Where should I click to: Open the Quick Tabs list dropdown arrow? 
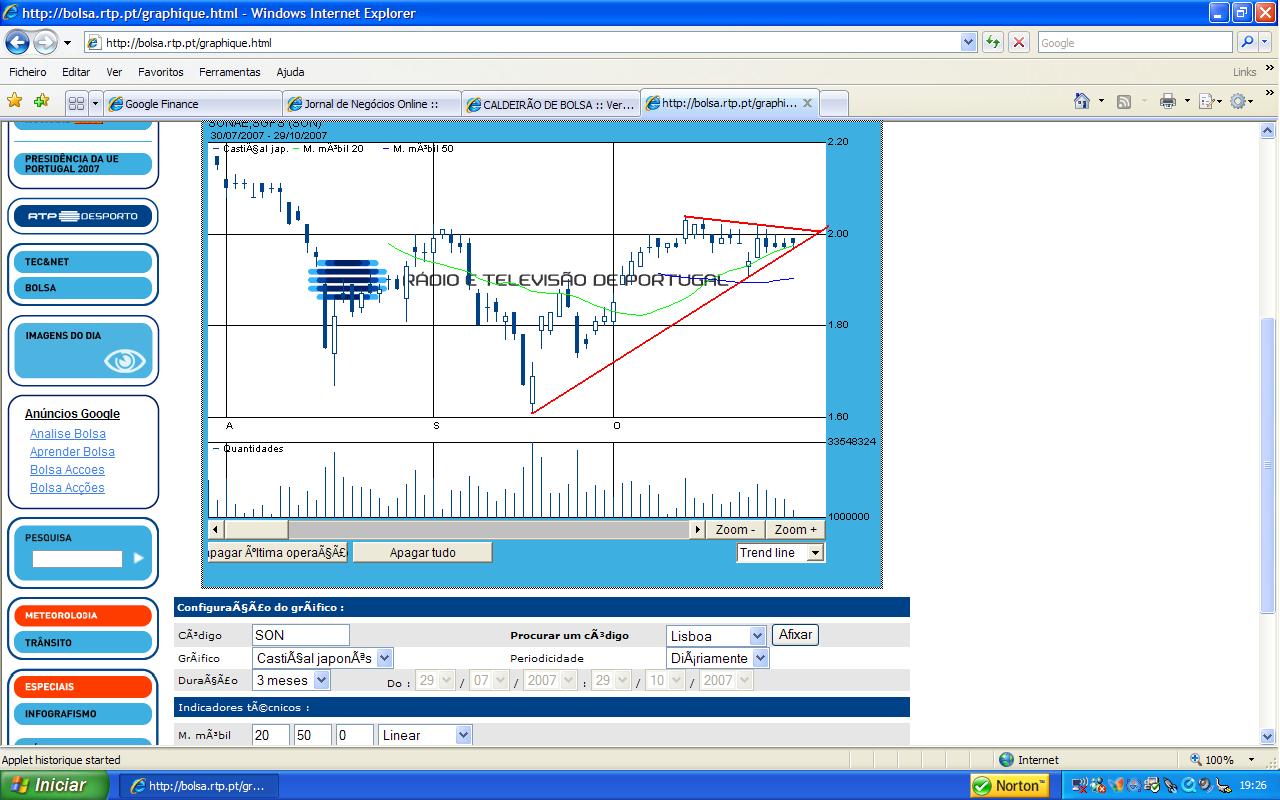click(x=96, y=103)
